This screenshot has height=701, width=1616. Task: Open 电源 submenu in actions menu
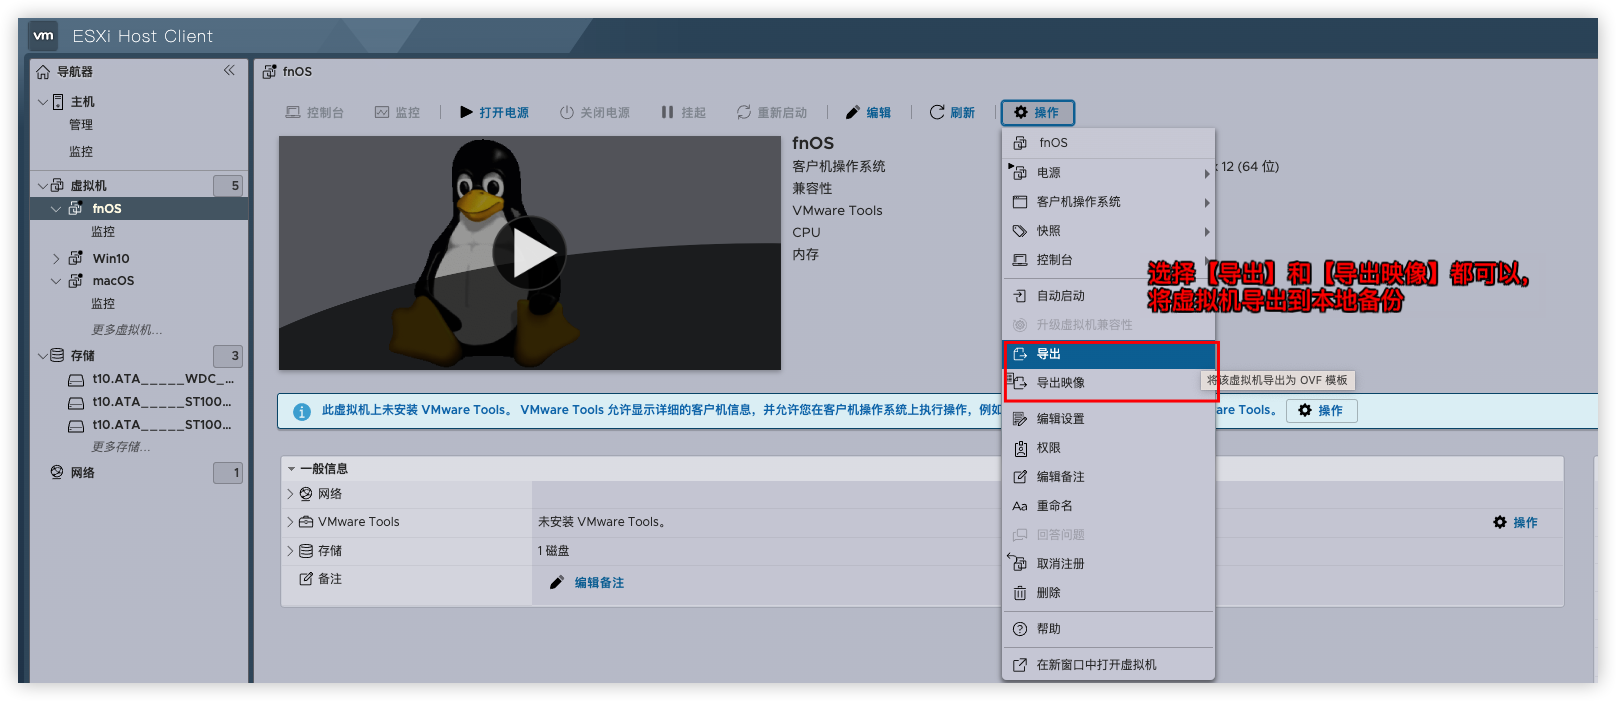[1109, 173]
